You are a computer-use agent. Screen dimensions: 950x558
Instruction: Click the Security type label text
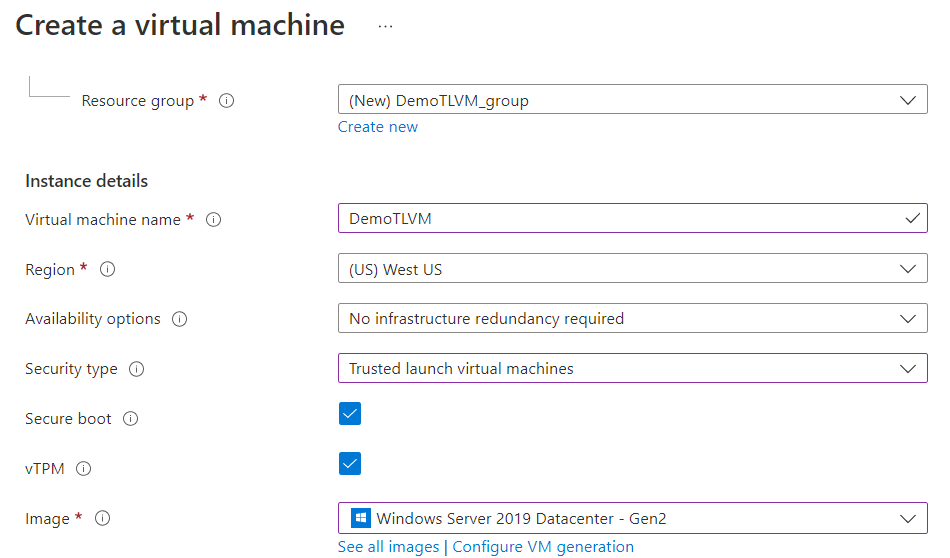[71, 369]
